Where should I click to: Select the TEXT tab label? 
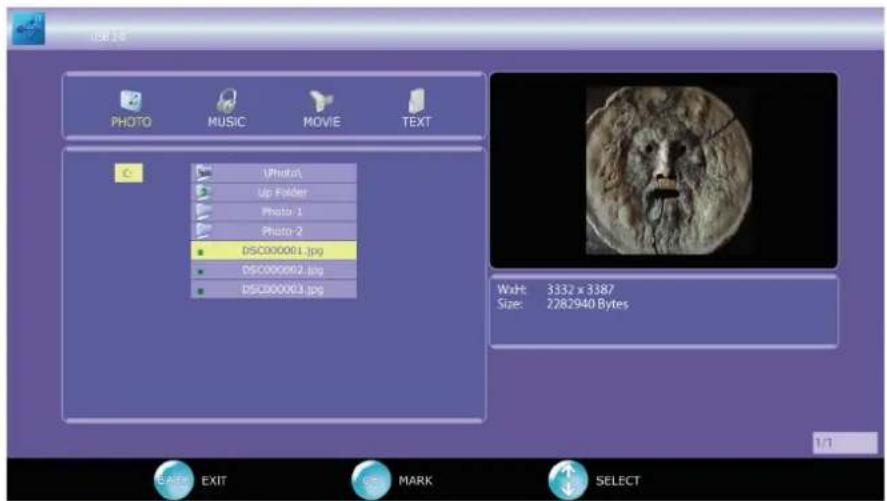(416, 122)
